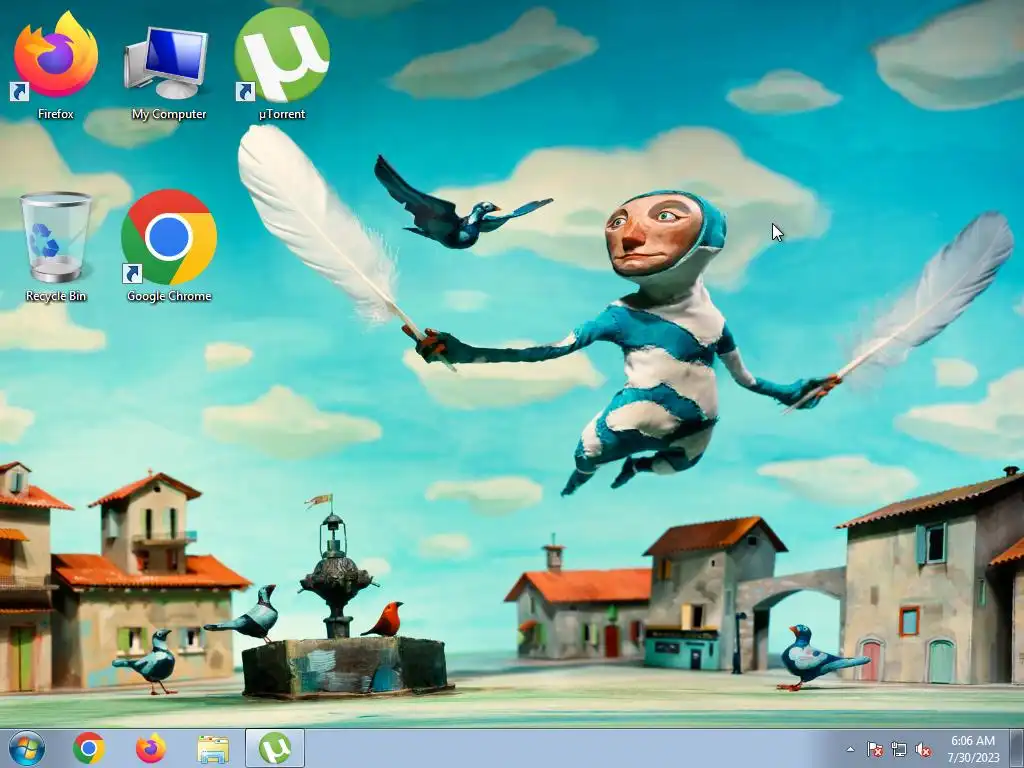Launch Firefox from the taskbar
Screen dimensions: 1024x768
point(151,748)
